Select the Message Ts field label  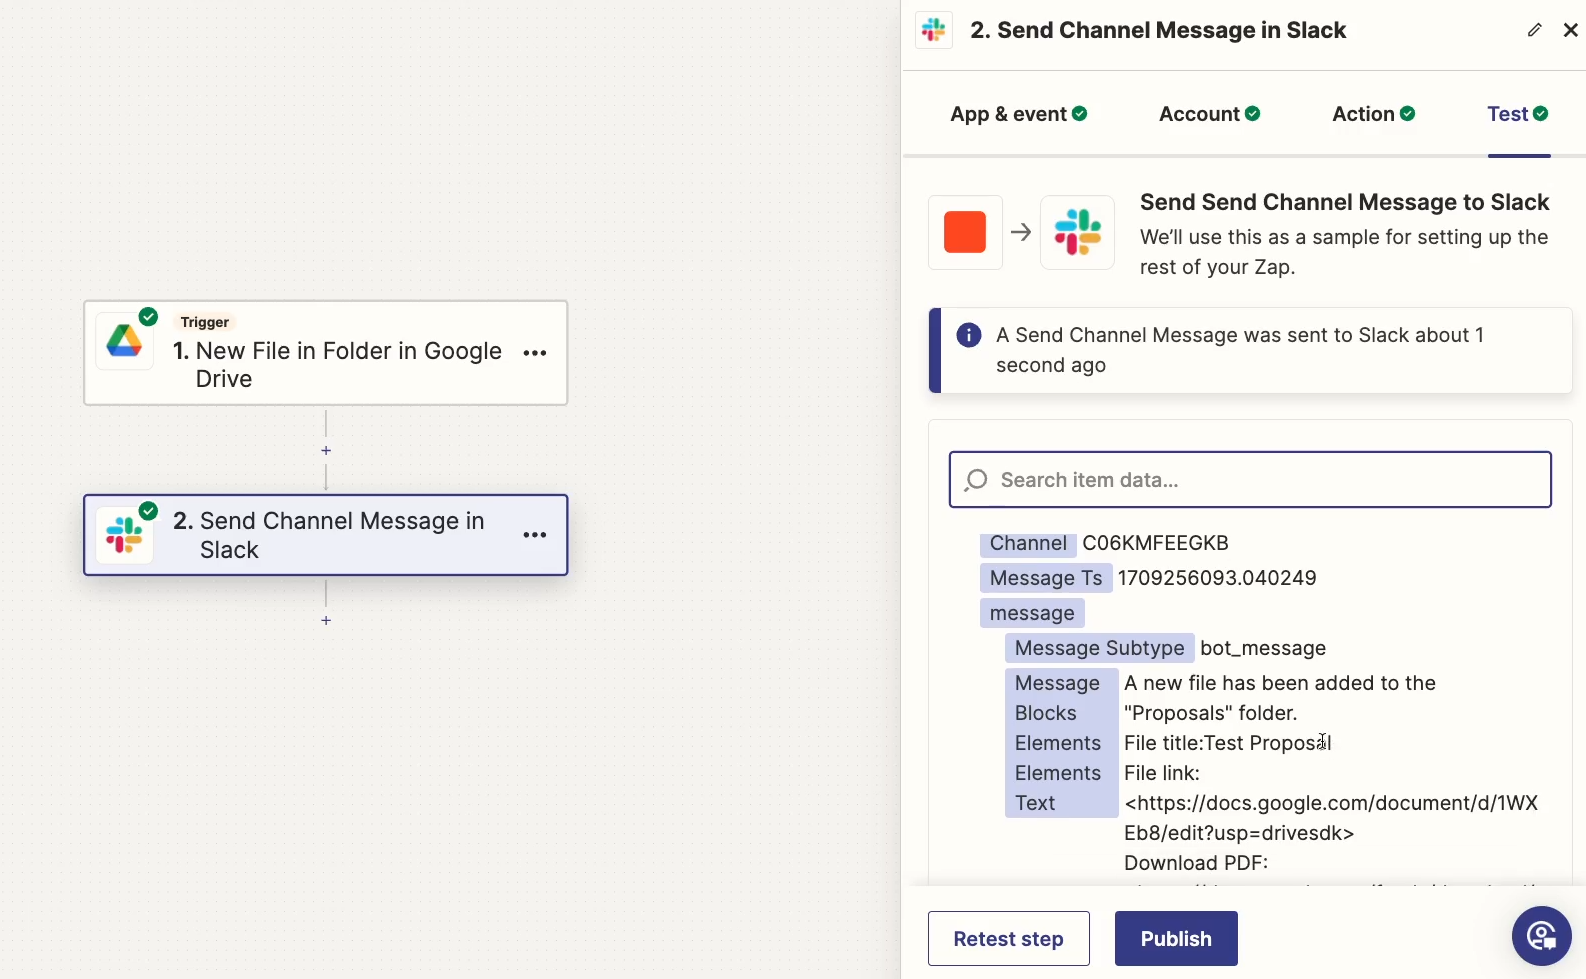point(1045,578)
